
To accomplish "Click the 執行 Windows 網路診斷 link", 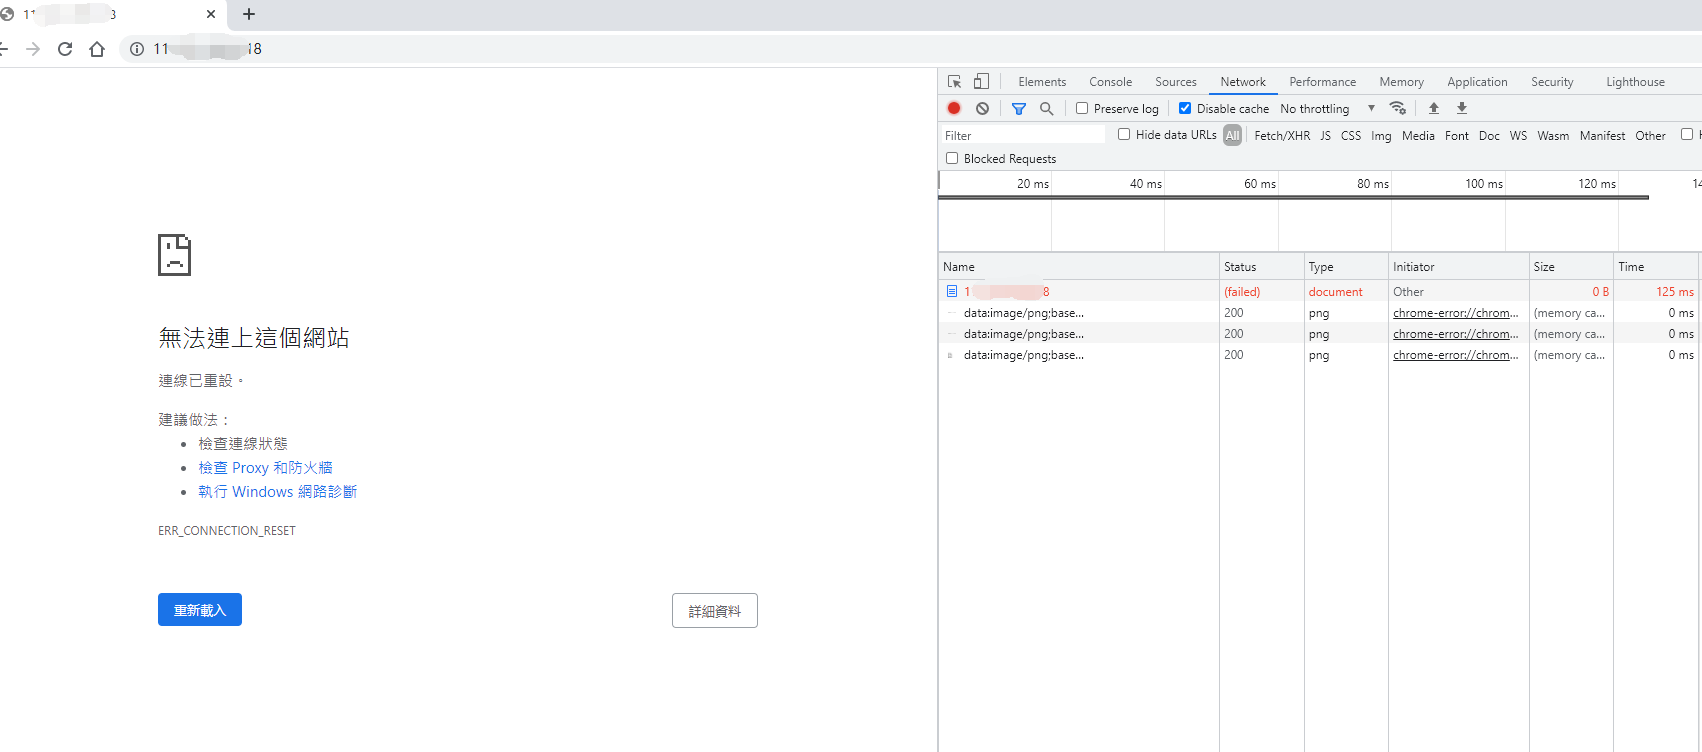I will 277,492.
